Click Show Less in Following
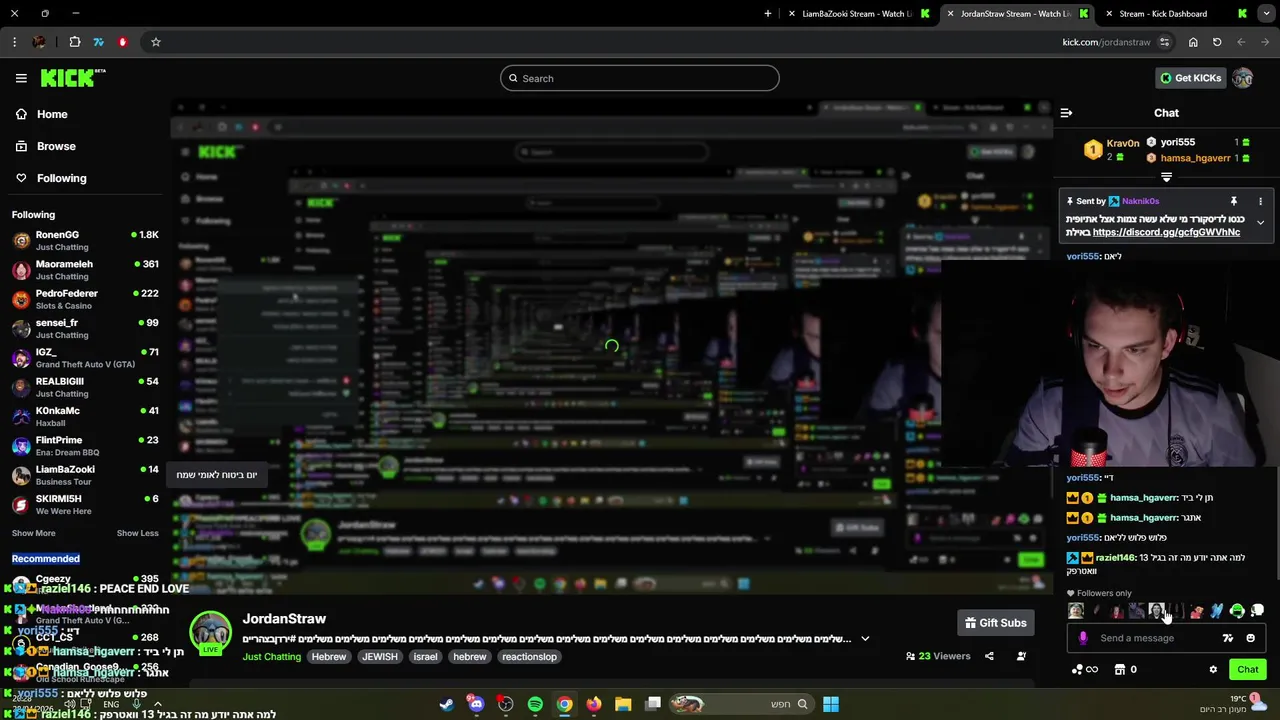Image resolution: width=1280 pixels, height=720 pixels. click(x=137, y=533)
